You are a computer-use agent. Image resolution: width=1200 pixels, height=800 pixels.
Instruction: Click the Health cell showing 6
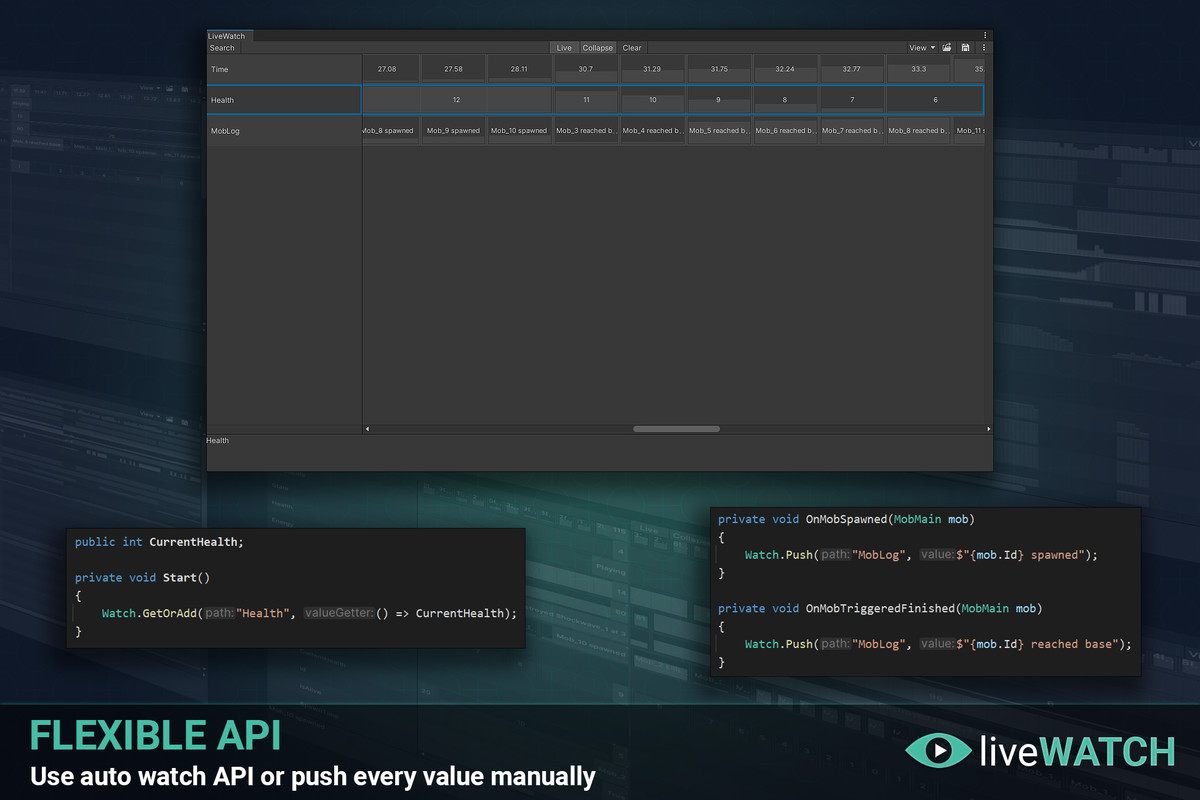(x=935, y=100)
